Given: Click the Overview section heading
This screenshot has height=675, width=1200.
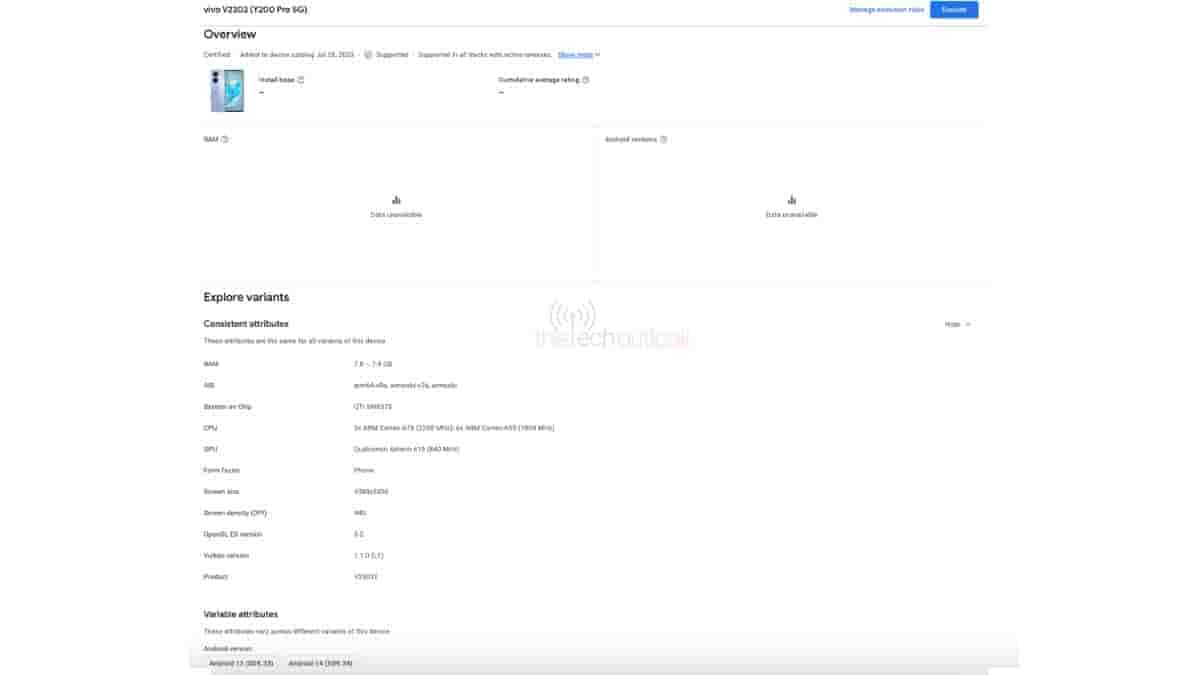Looking at the screenshot, I should [230, 34].
